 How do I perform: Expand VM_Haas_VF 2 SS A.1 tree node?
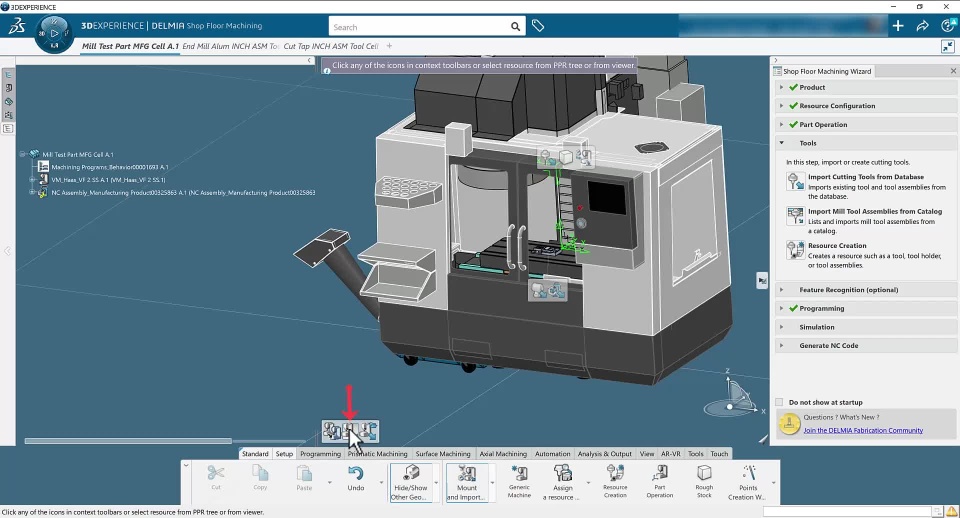pyautogui.click(x=32, y=179)
